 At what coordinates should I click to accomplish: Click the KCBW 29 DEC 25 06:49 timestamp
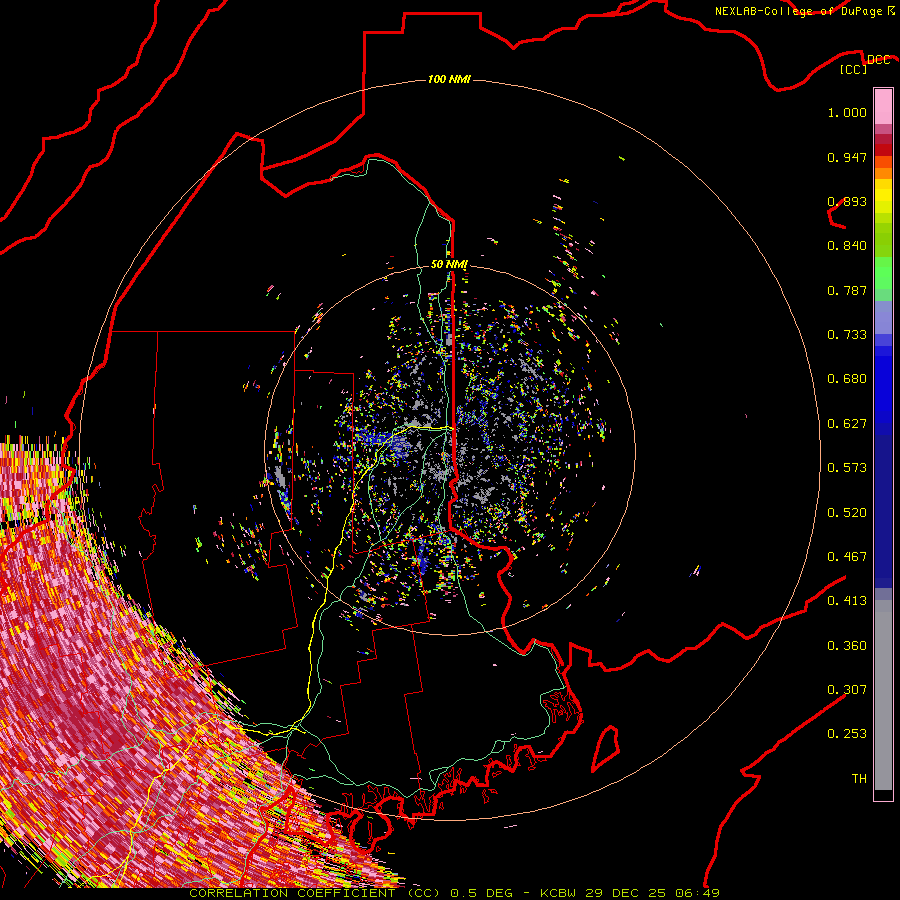[x=630, y=893]
